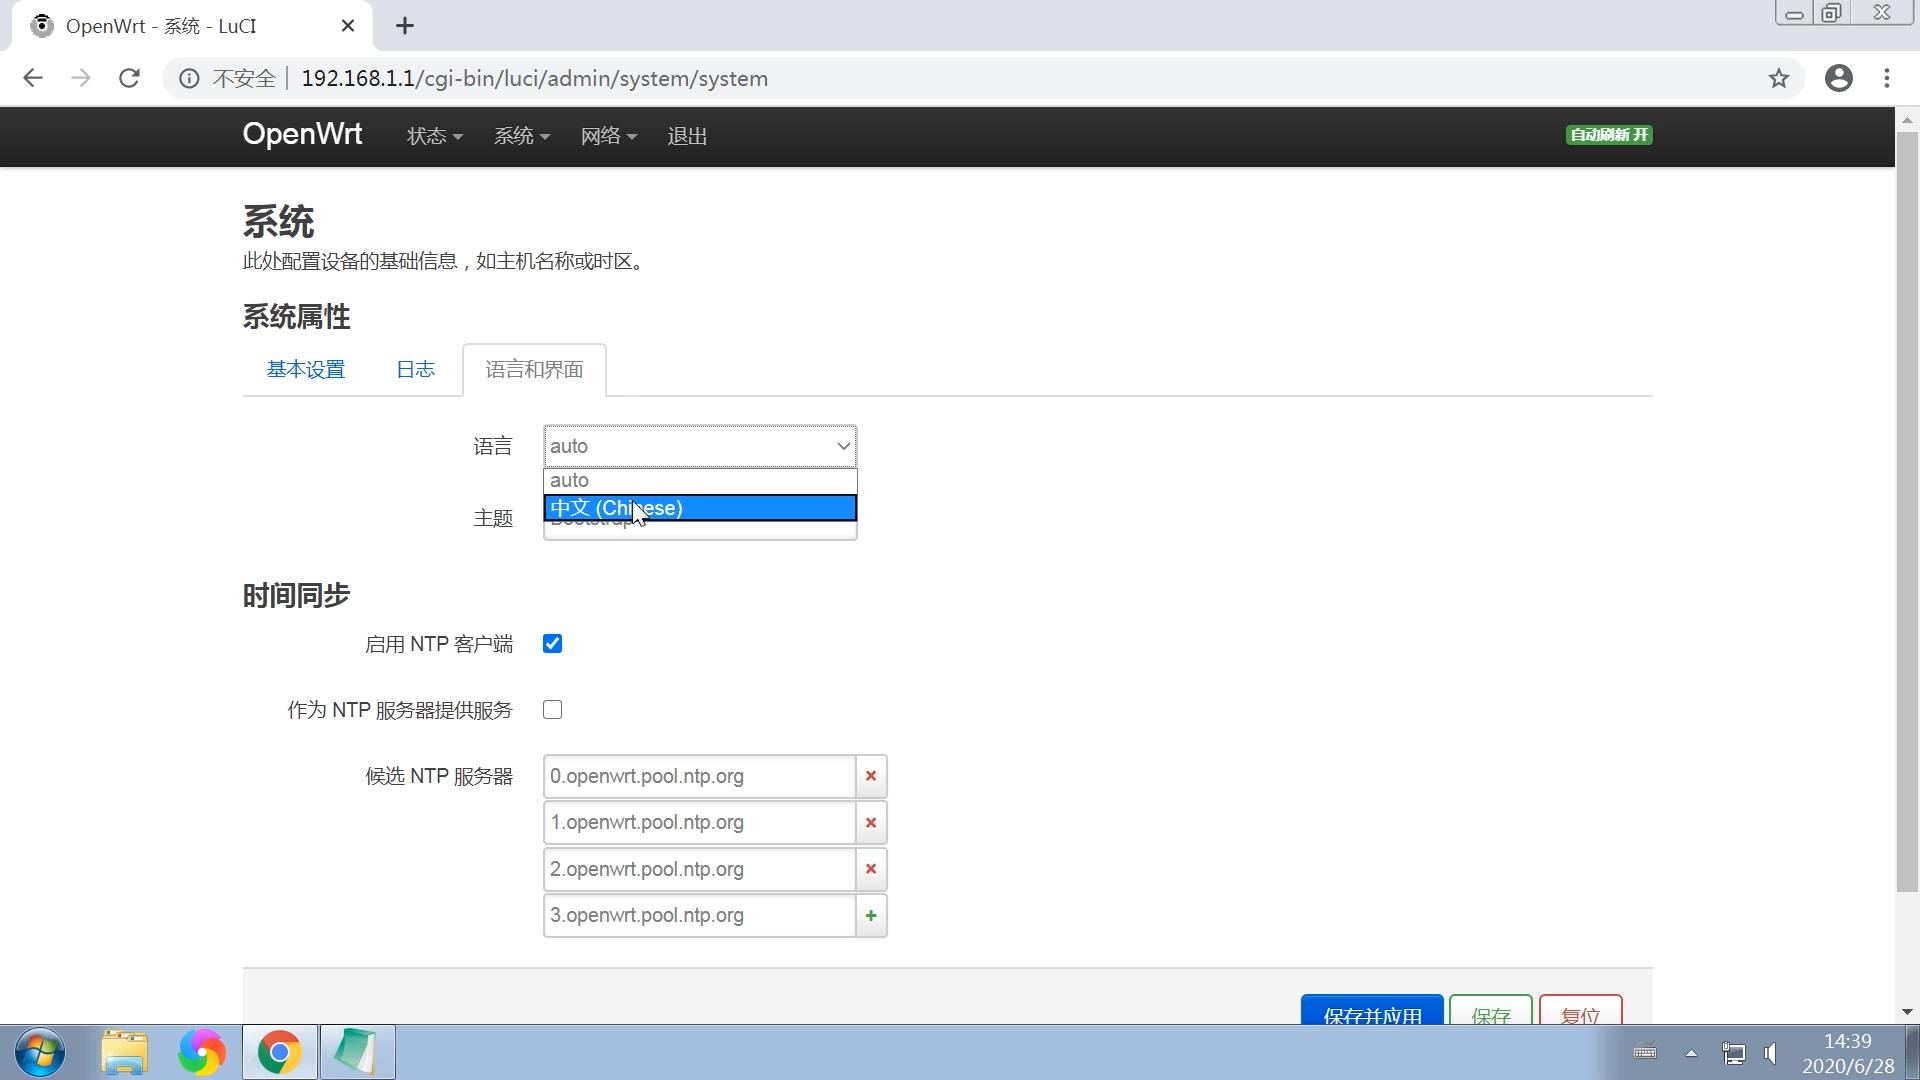Open the browser profile account icon
The width and height of the screenshot is (1920, 1080).
[1839, 78]
